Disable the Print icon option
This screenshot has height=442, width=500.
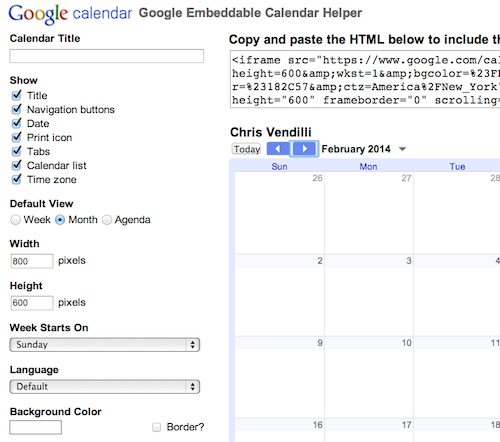[16, 137]
